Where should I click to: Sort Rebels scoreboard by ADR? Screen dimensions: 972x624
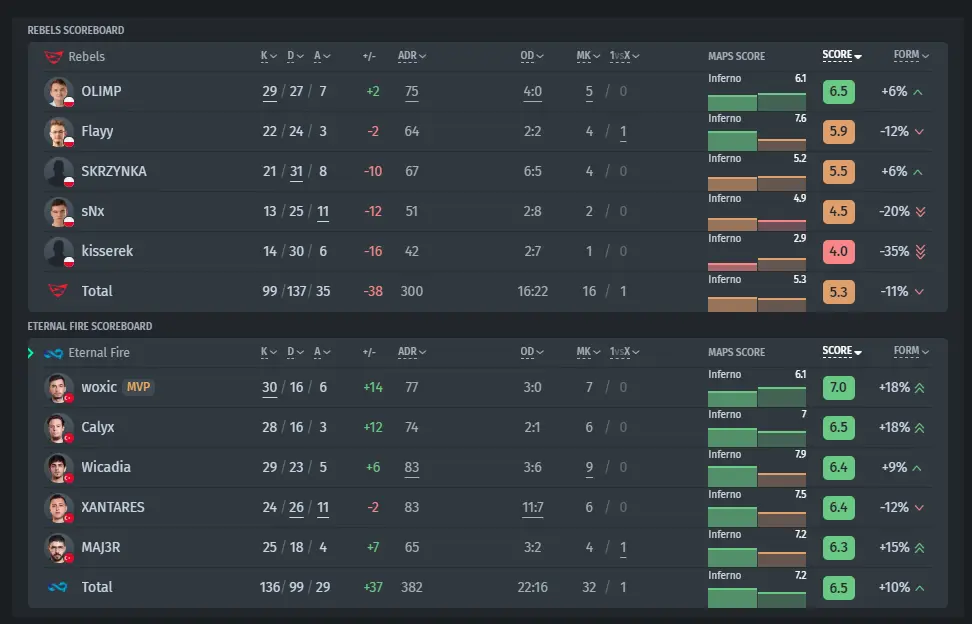tap(412, 56)
